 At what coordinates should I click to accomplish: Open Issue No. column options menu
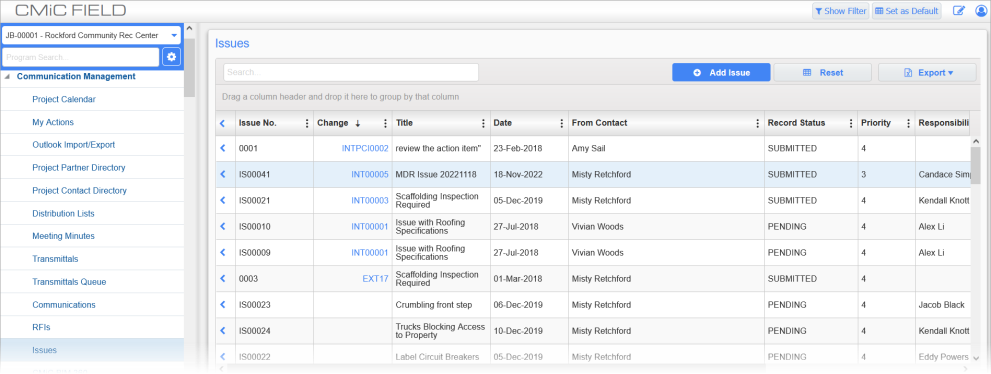click(307, 123)
